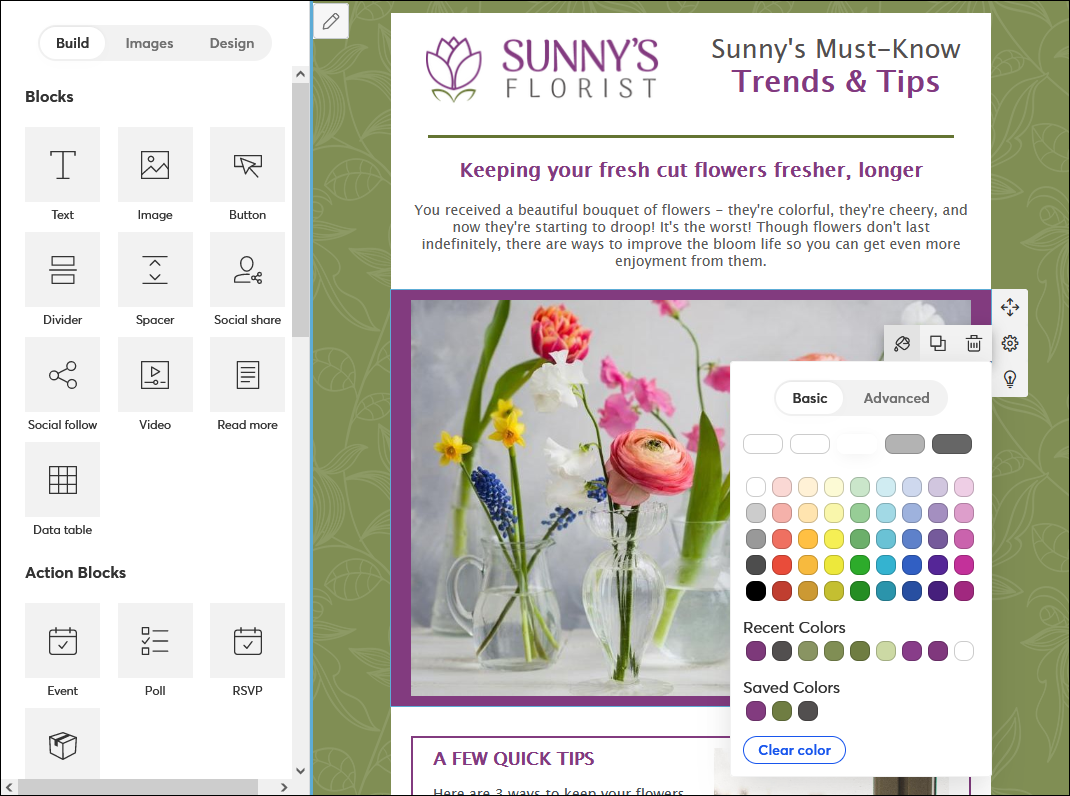Image resolution: width=1070 pixels, height=796 pixels.
Task: Insert a Divider block
Action: coord(62,269)
